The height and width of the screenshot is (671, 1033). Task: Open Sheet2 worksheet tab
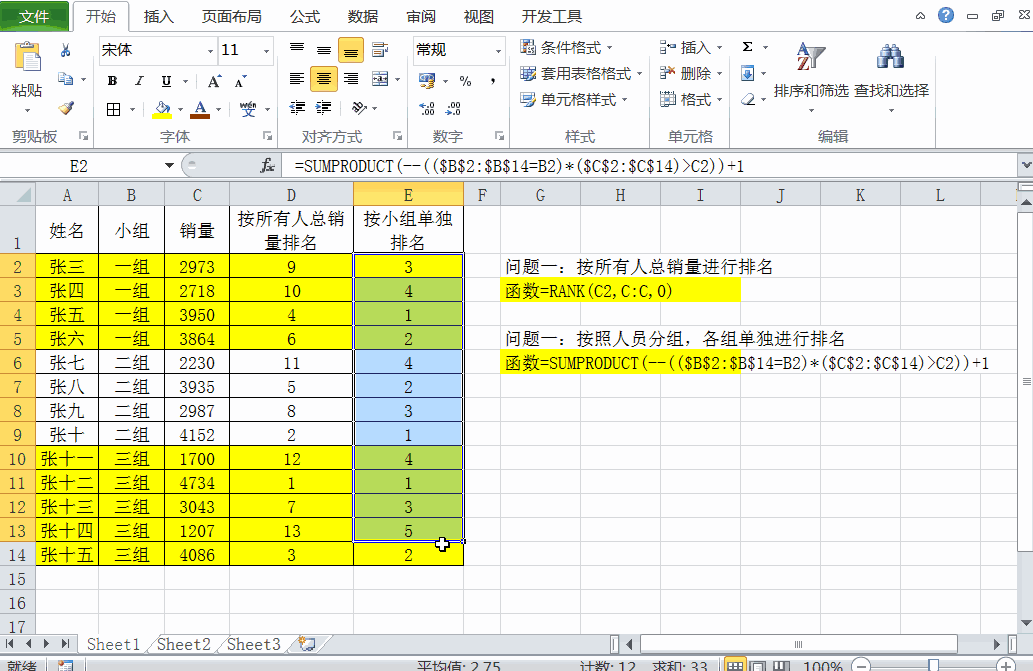coord(184,644)
